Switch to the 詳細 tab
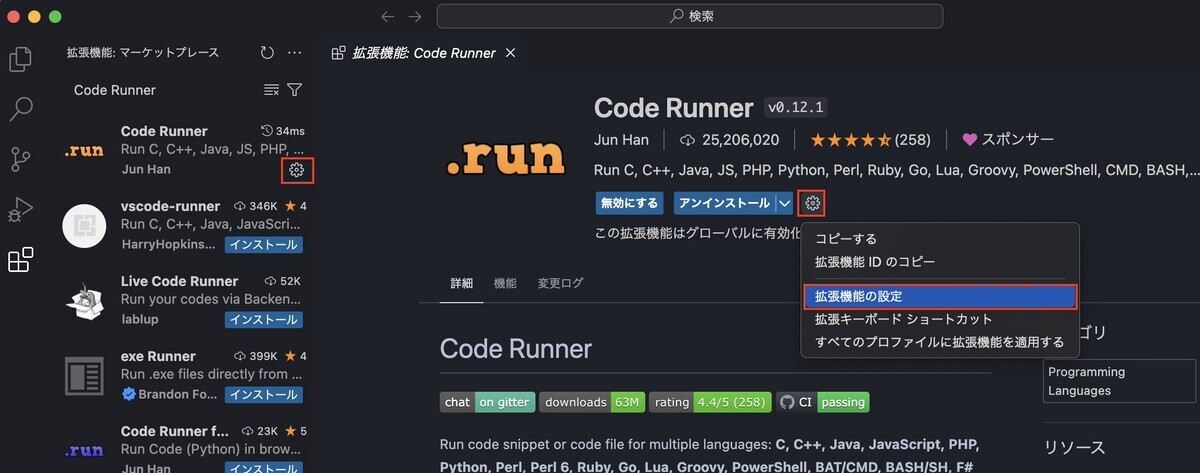The image size is (1200, 473). coord(461,284)
